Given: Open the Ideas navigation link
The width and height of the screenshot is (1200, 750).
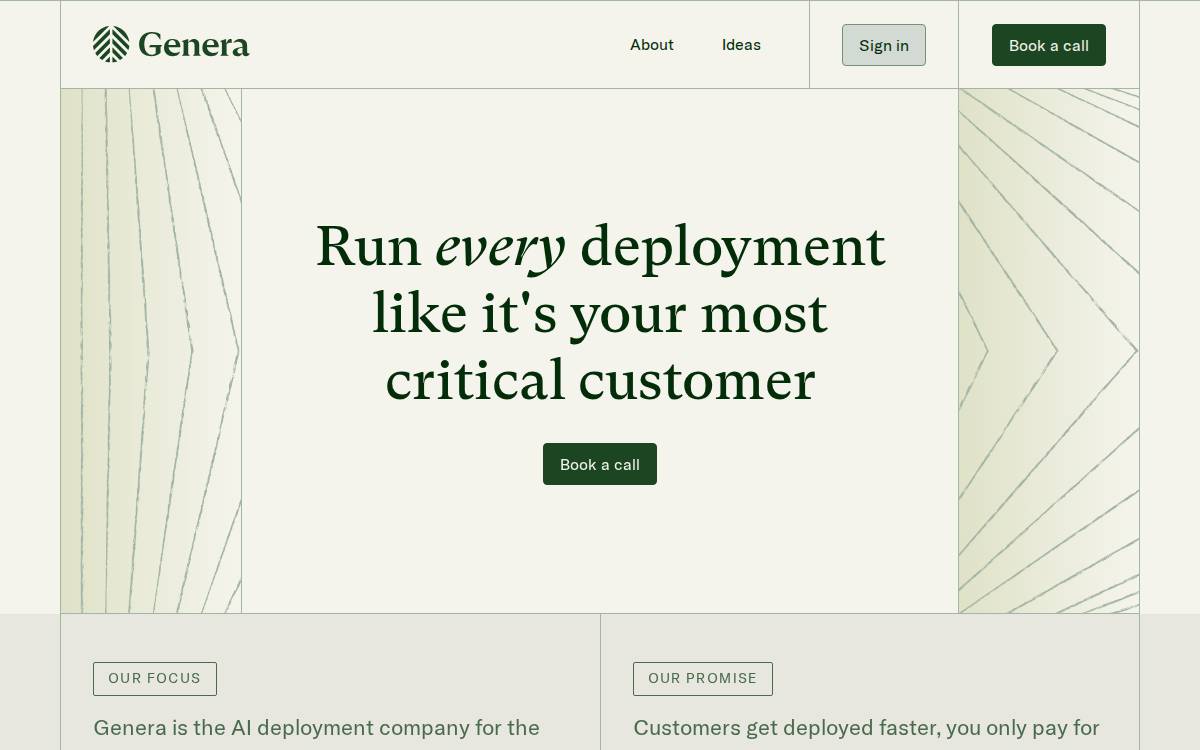Looking at the screenshot, I should pyautogui.click(x=741, y=45).
